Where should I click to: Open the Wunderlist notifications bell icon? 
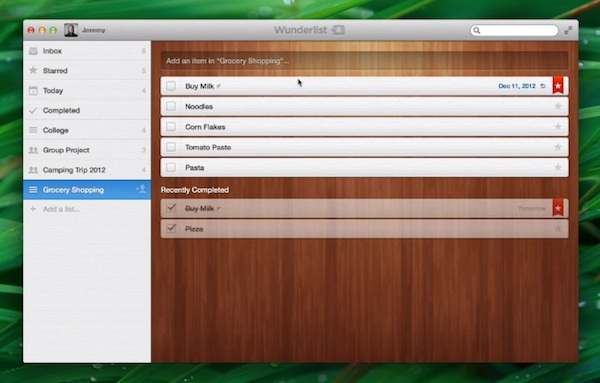[x=338, y=30]
